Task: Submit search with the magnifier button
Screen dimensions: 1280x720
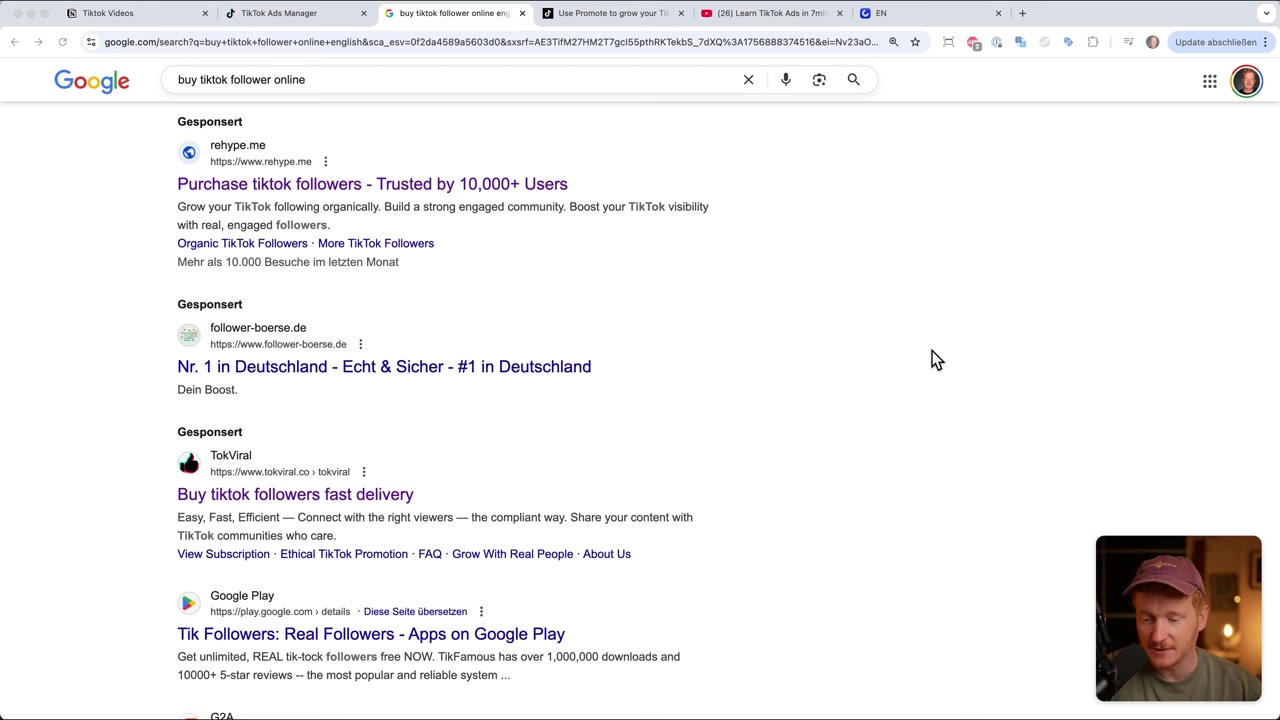Action: pos(853,80)
